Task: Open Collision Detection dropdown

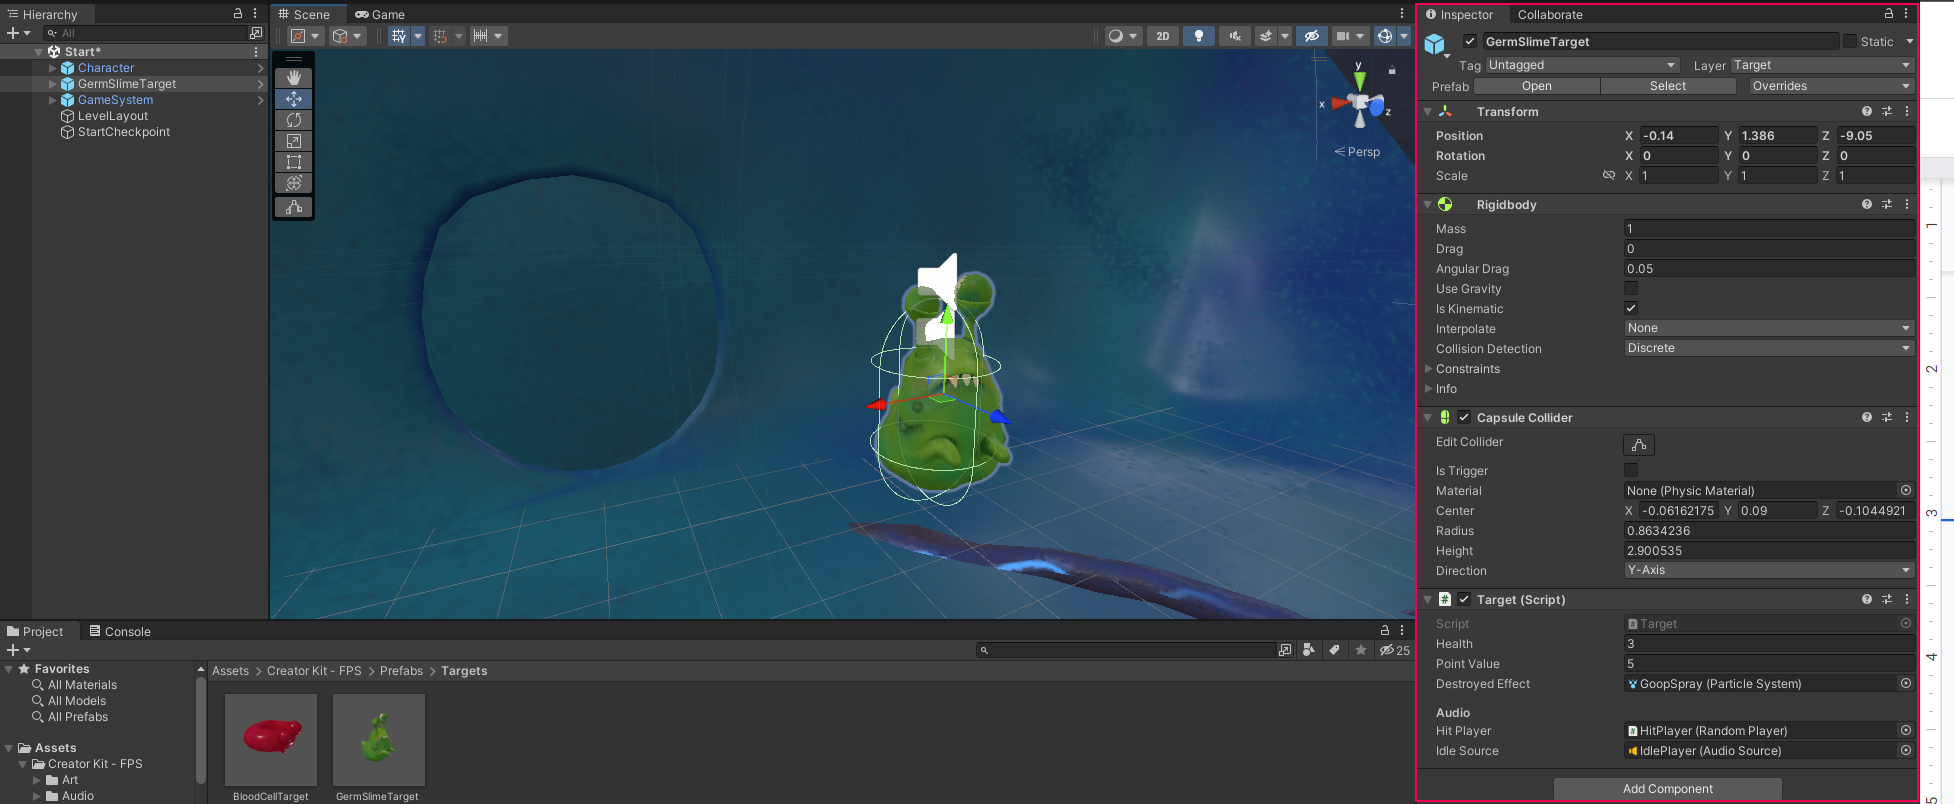Action: [x=1768, y=349]
